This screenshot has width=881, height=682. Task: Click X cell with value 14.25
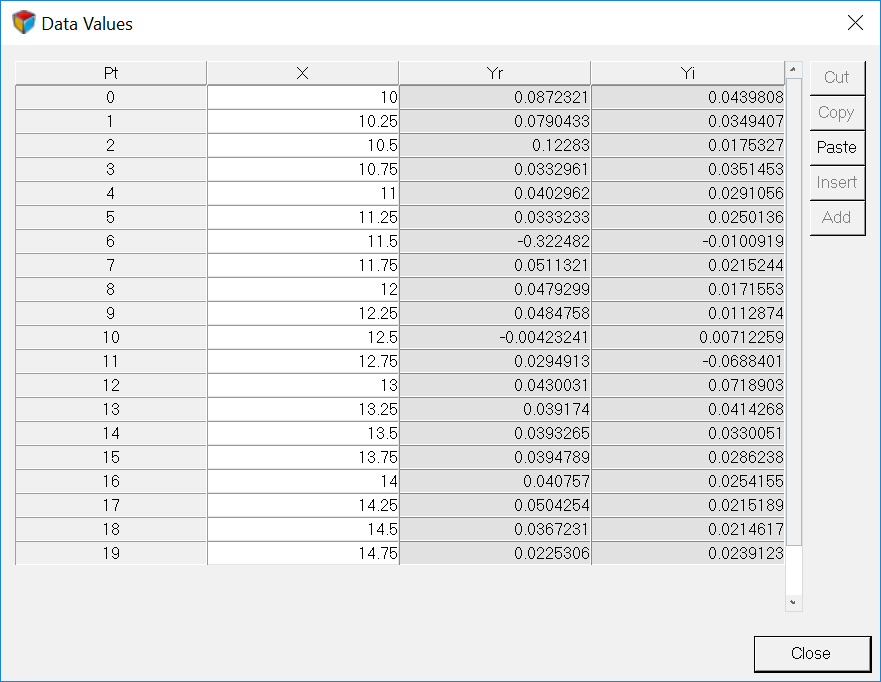(x=303, y=505)
